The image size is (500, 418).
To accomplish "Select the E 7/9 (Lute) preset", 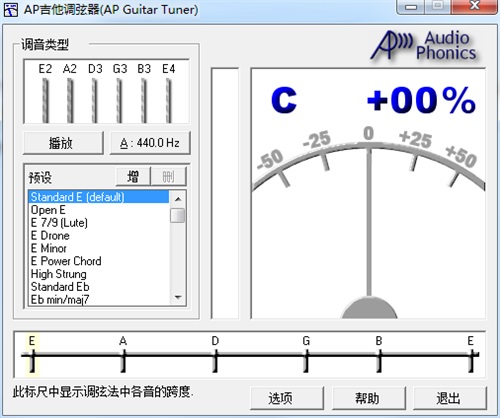I will coord(99,223).
